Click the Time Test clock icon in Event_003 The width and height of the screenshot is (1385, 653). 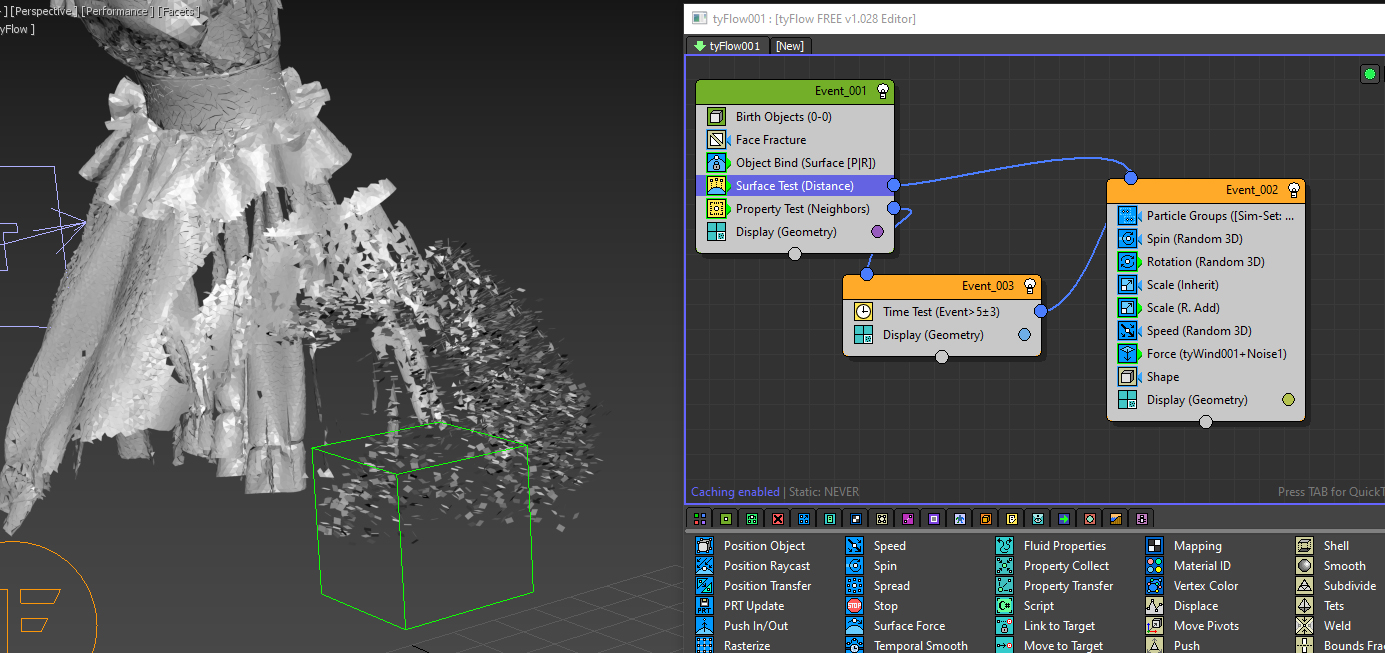tap(863, 312)
